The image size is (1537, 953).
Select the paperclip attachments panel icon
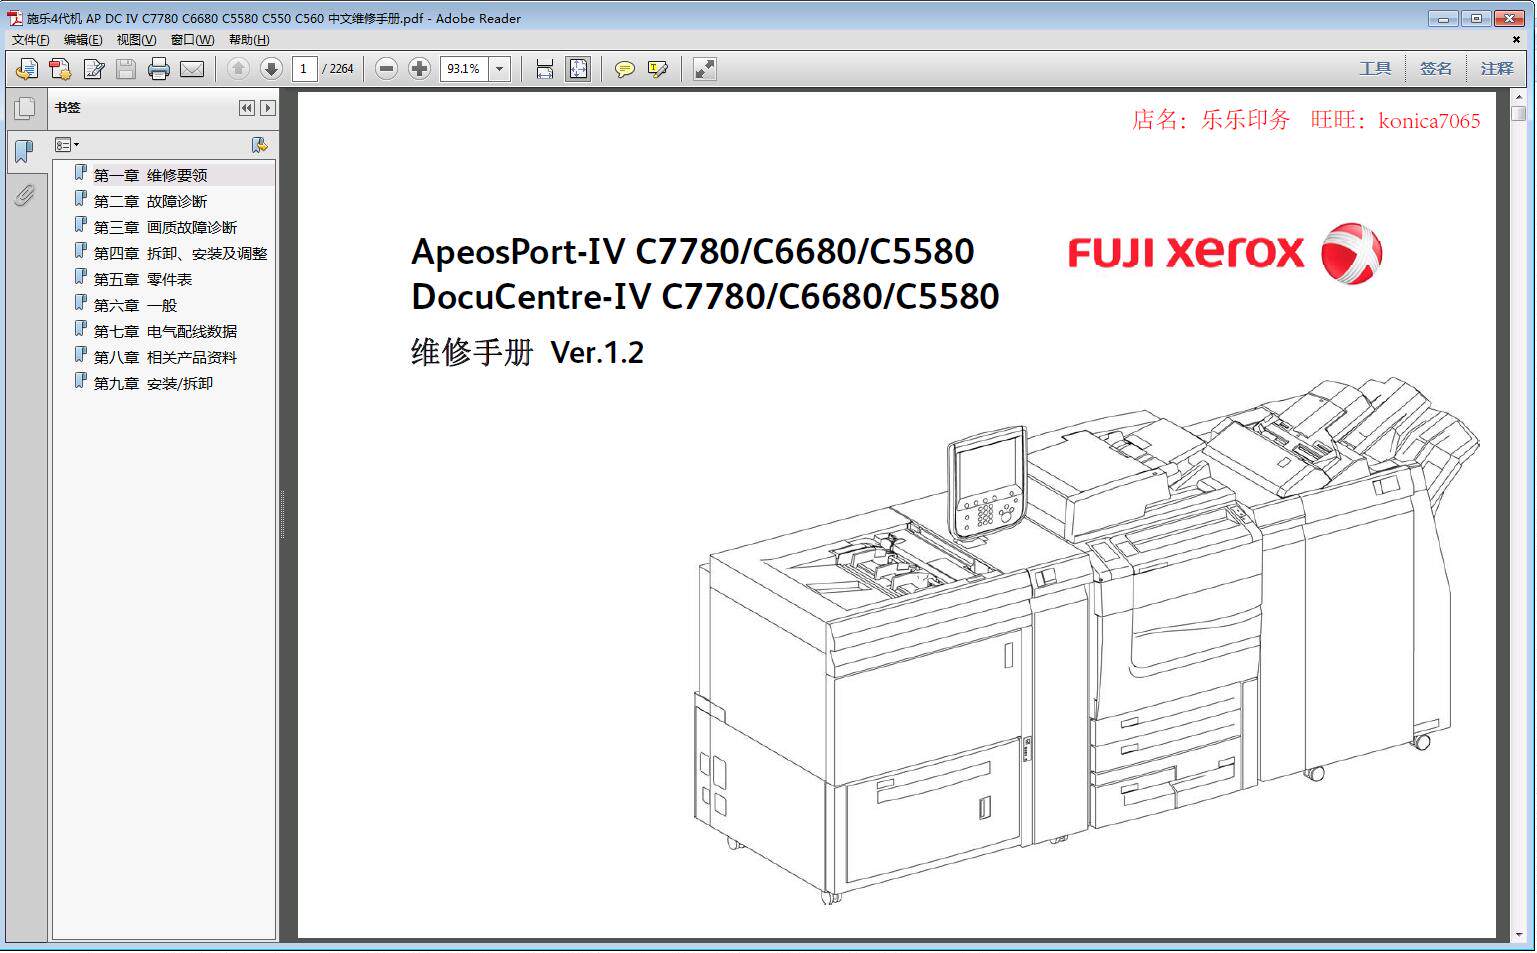(x=24, y=196)
